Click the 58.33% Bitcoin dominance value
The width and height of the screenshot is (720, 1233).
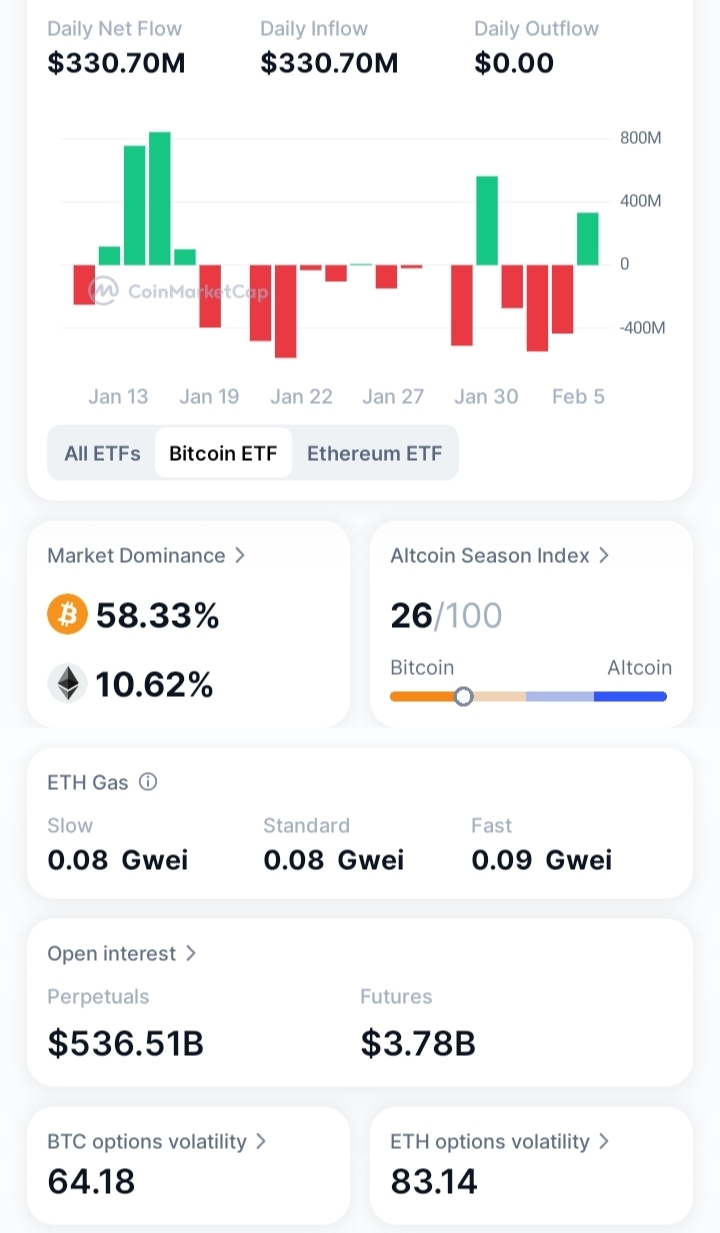pyautogui.click(x=157, y=616)
